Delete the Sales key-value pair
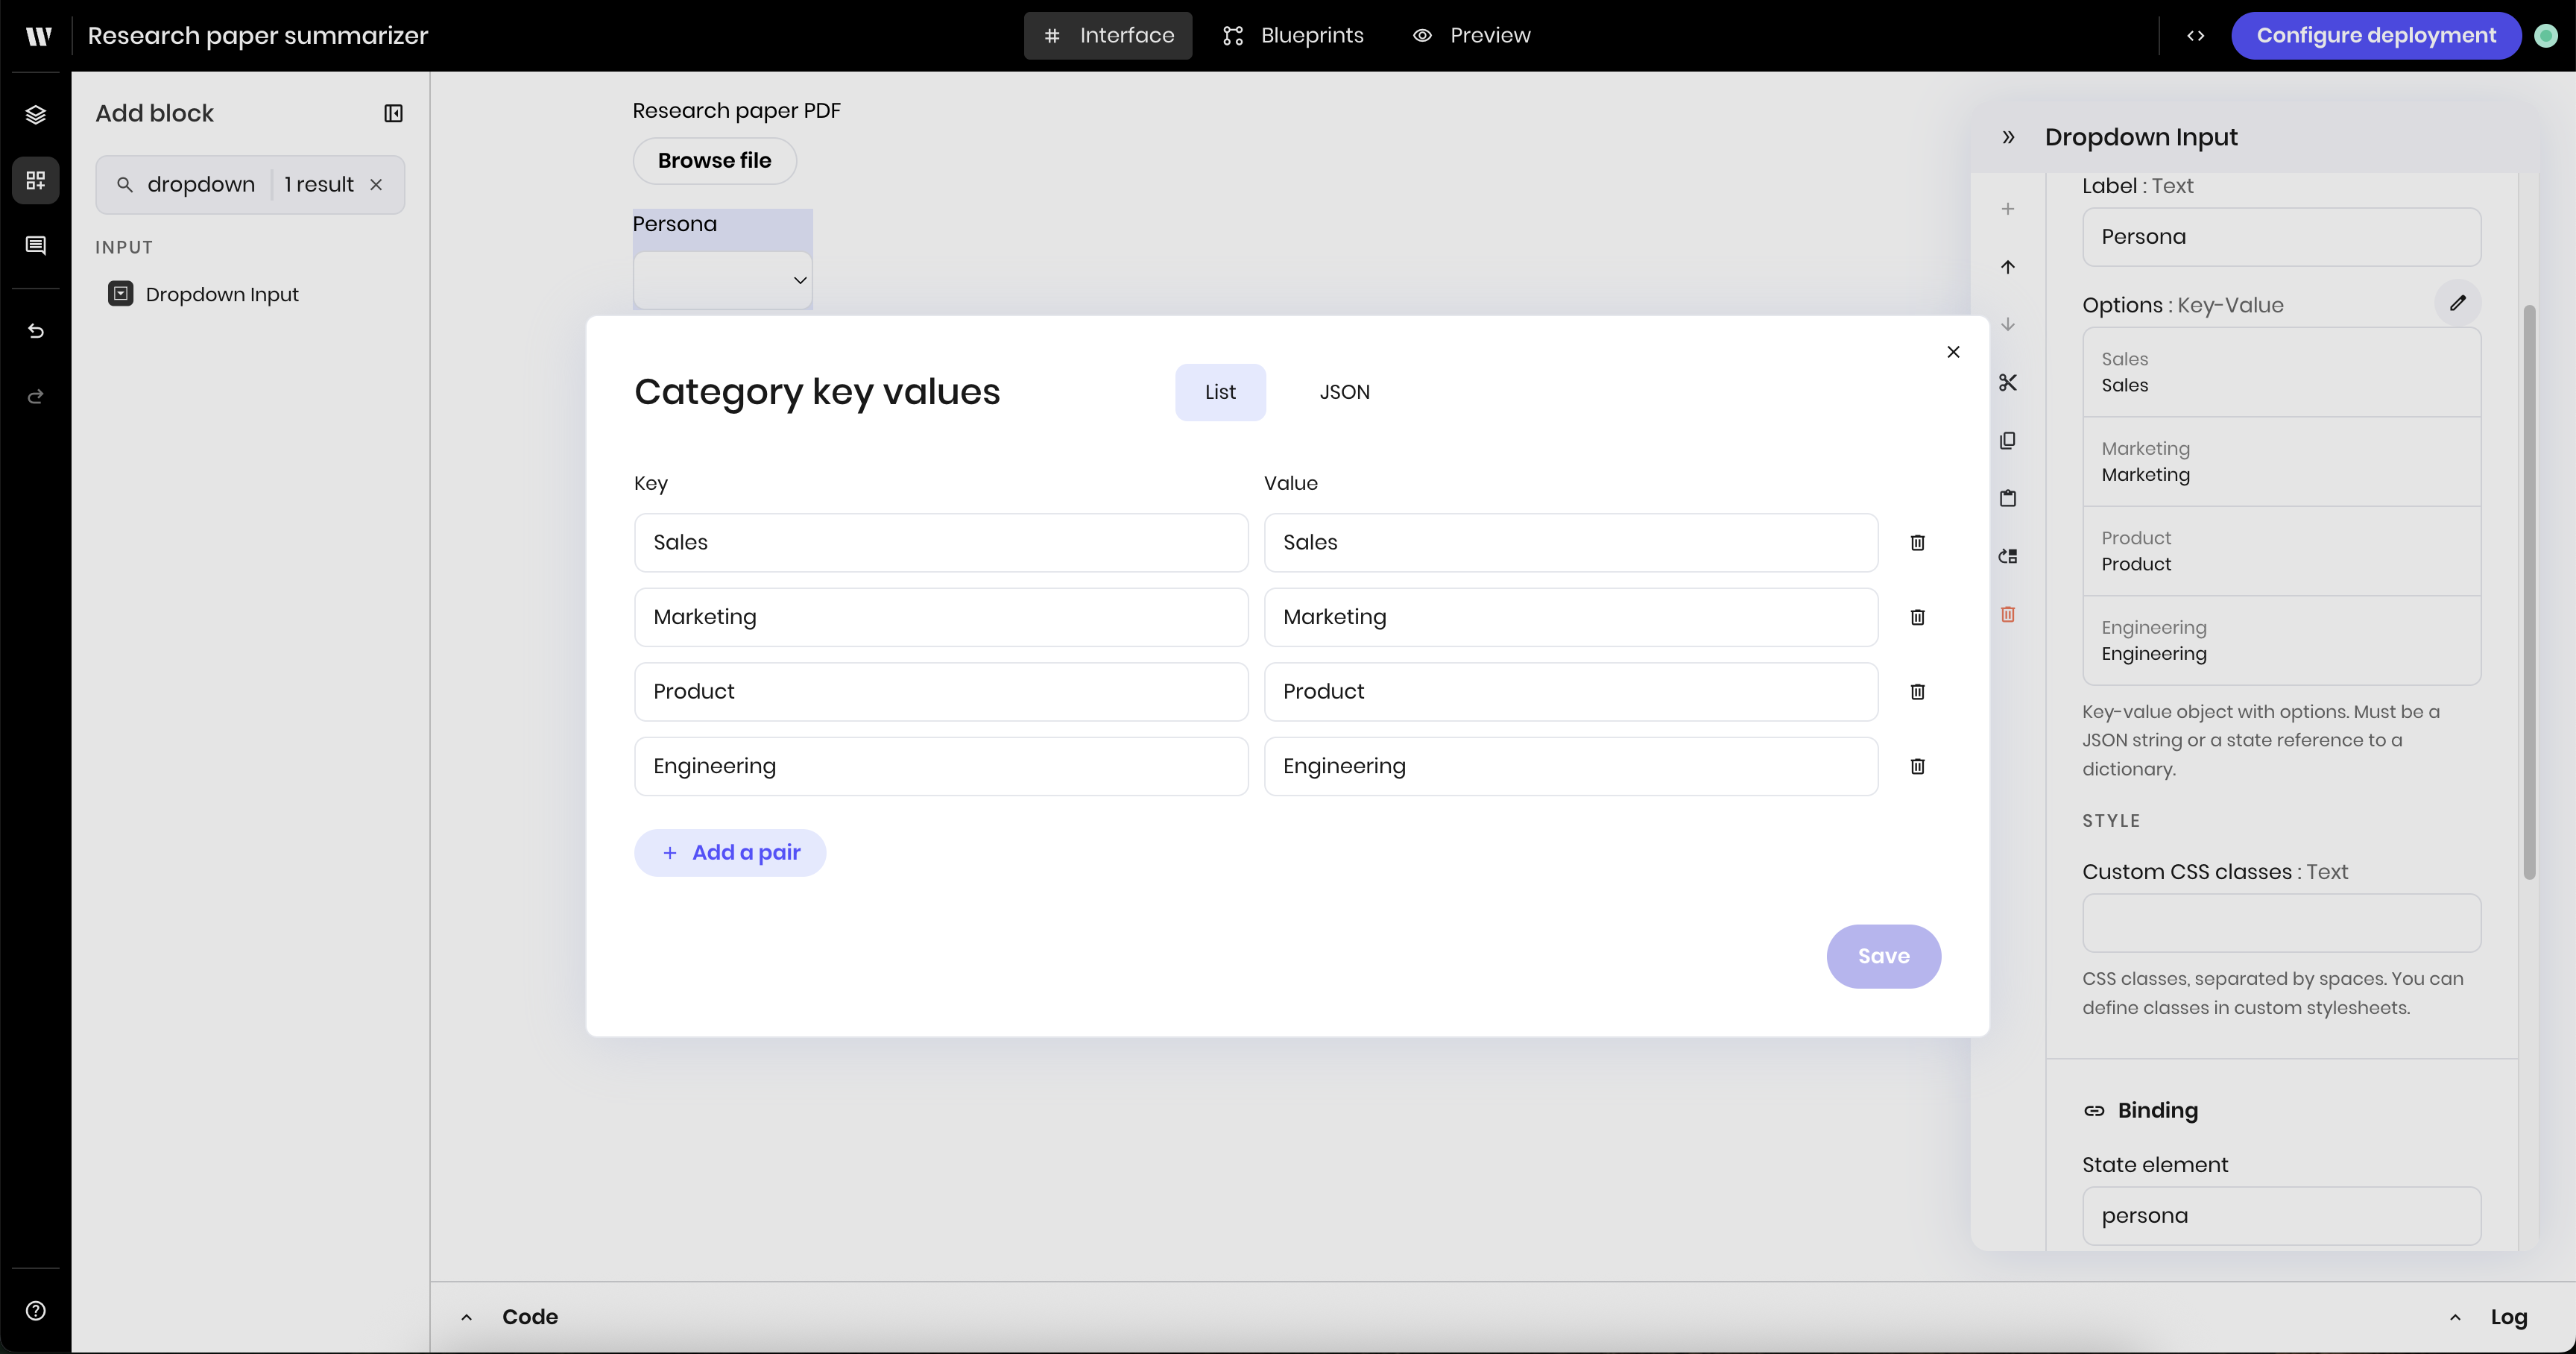The height and width of the screenshot is (1354, 2576). [1917, 542]
